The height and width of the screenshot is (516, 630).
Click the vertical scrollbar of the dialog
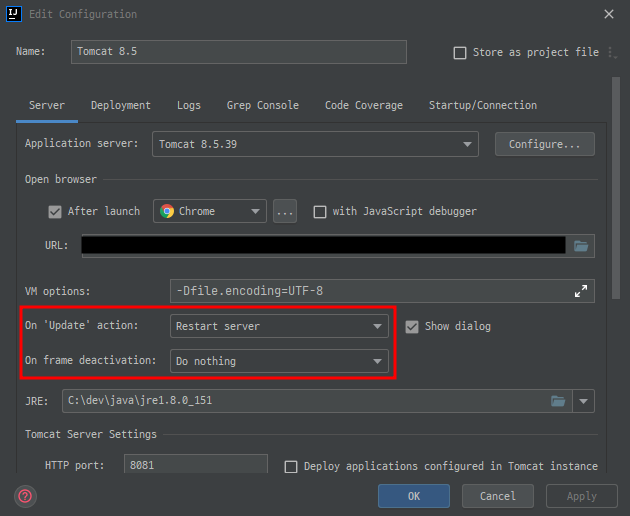tap(616, 188)
